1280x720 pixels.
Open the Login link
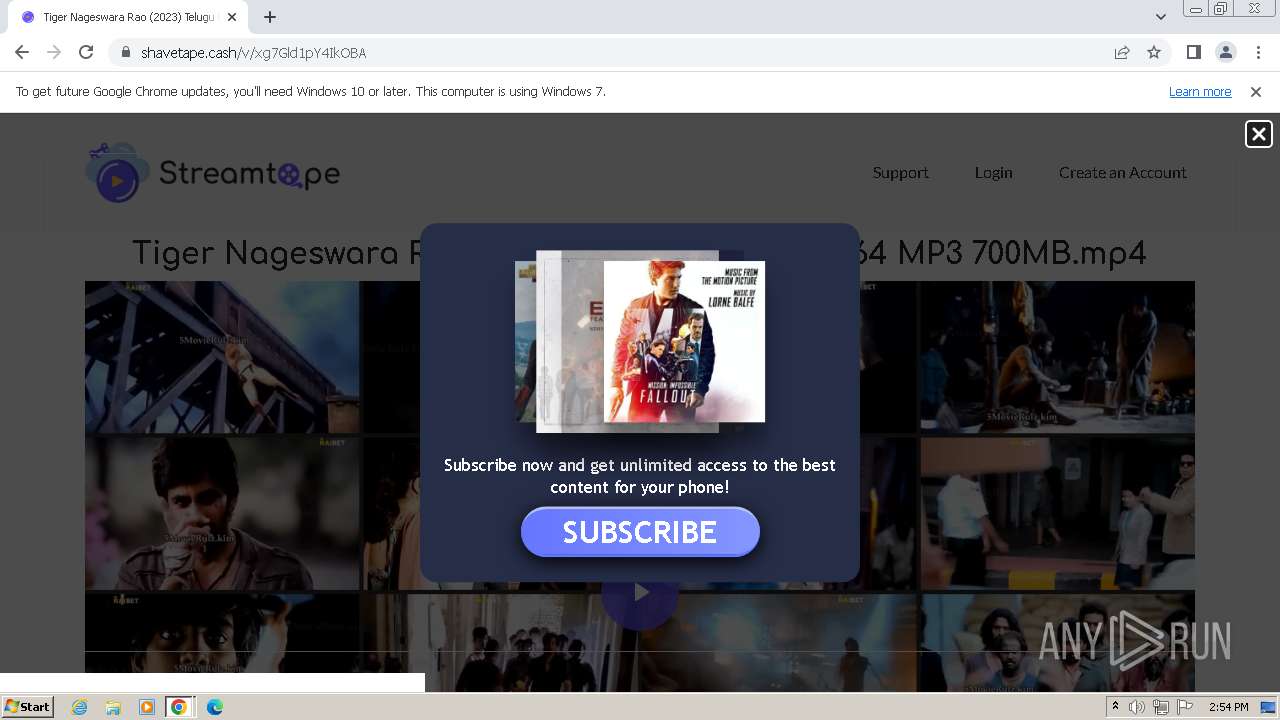coord(994,172)
